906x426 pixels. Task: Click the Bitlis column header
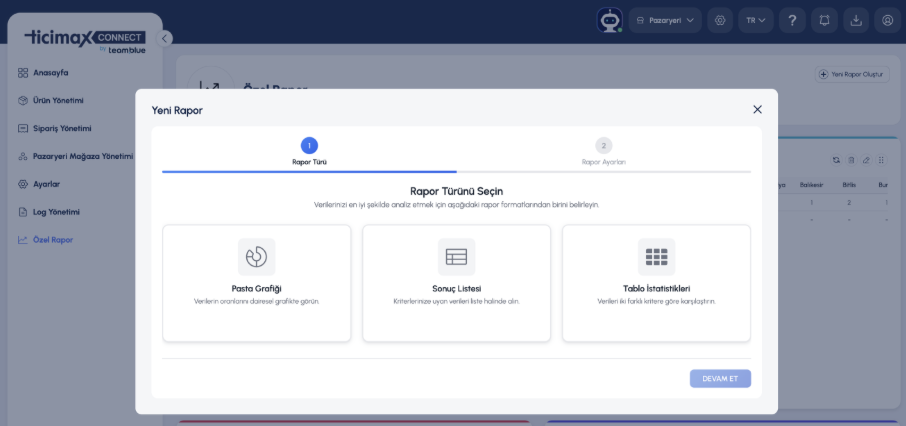pos(849,185)
